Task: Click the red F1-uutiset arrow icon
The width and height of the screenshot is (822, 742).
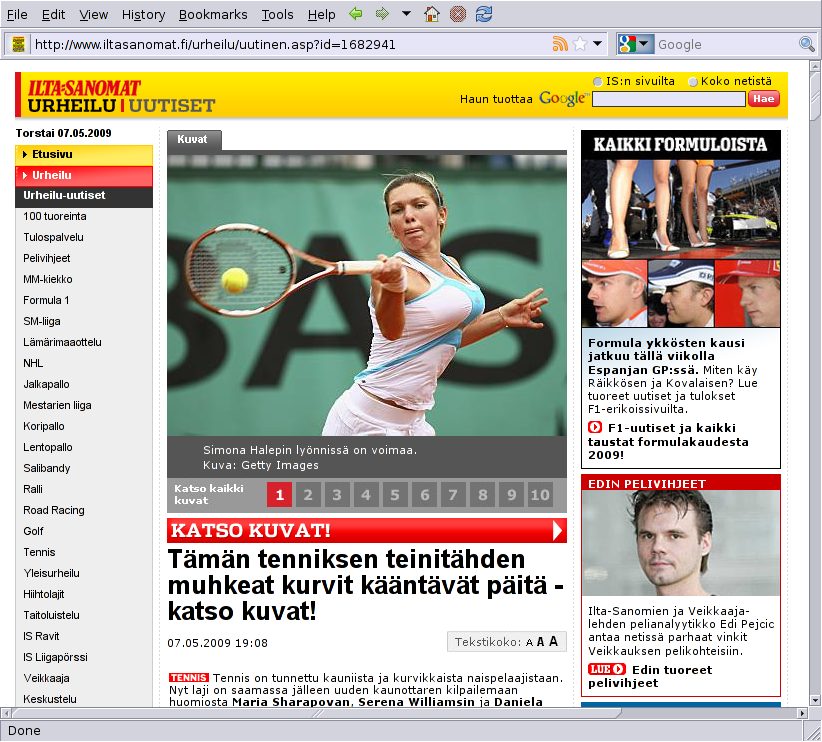Action: (x=594, y=427)
